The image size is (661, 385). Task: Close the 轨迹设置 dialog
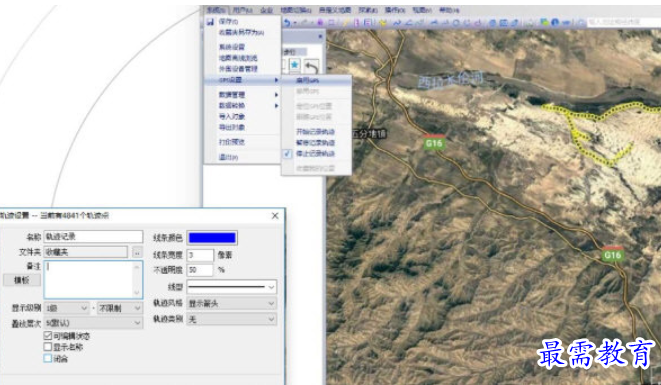275,215
